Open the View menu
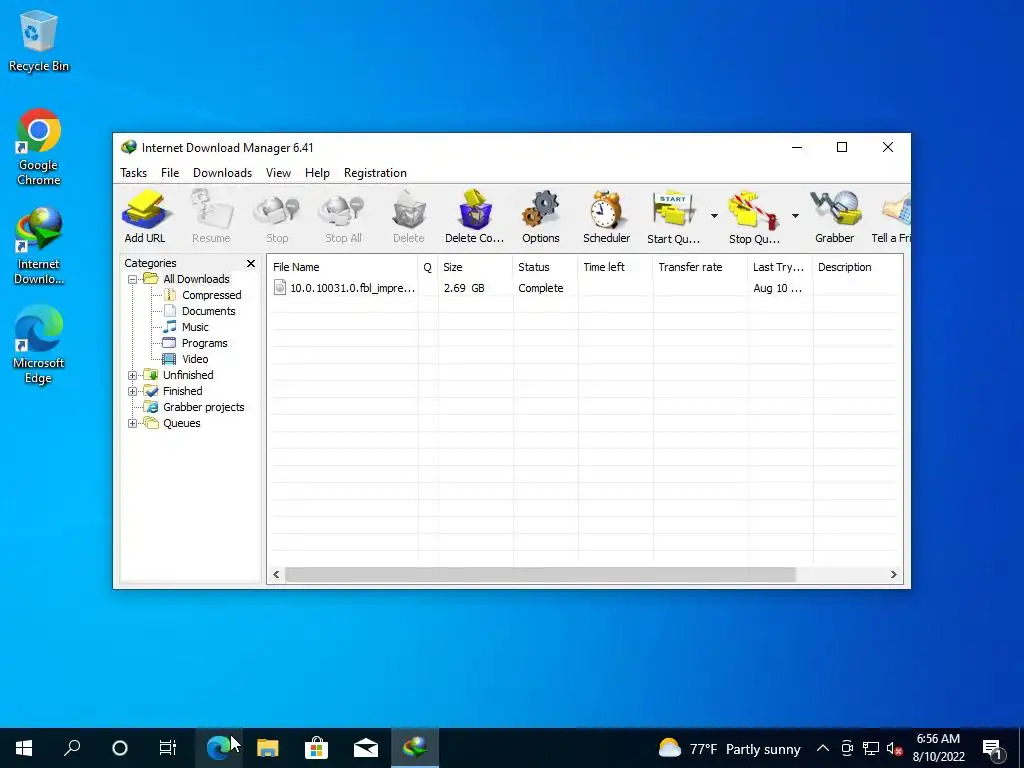 coord(278,173)
